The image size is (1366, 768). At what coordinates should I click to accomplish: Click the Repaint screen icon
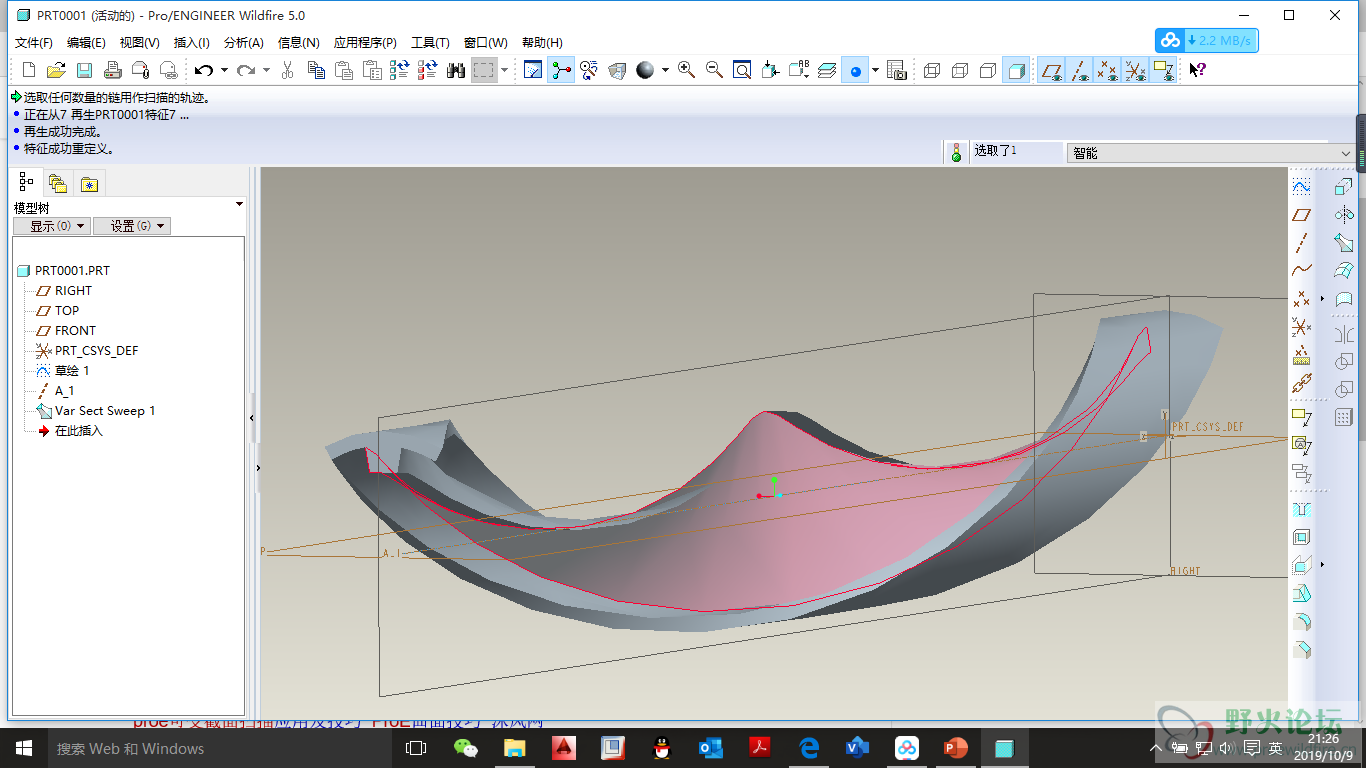533,70
